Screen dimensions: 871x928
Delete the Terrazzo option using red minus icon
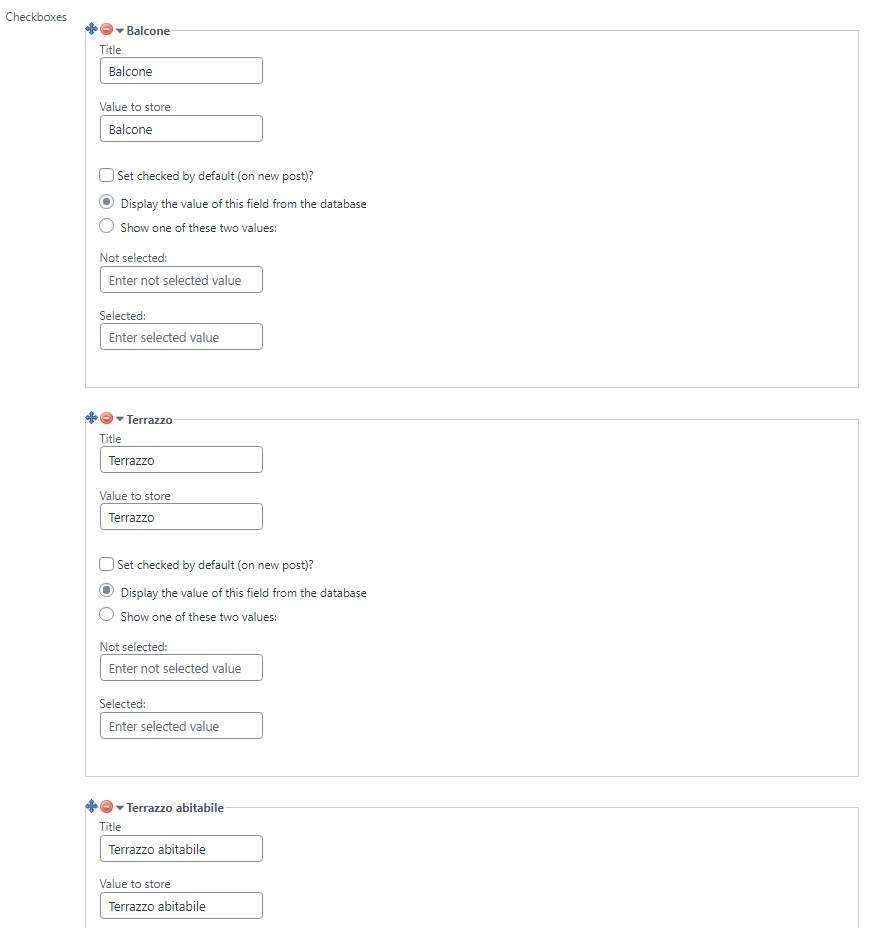[107, 418]
